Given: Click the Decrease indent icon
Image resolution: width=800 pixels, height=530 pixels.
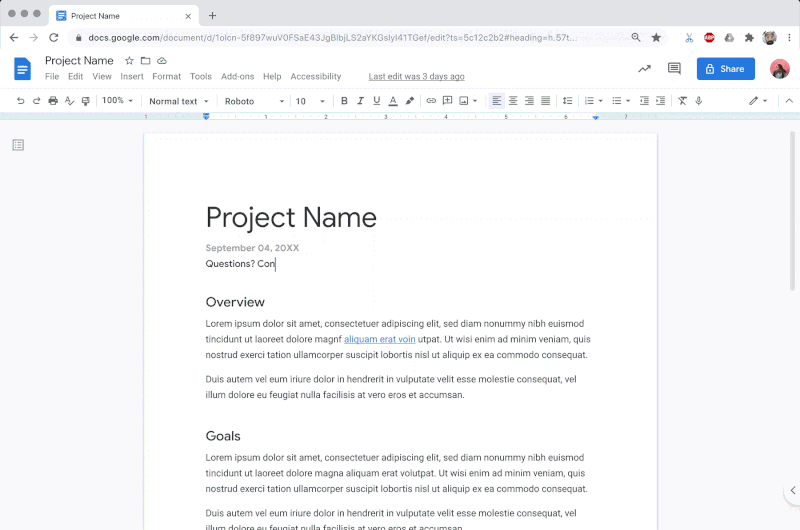Looking at the screenshot, I should click(x=644, y=101).
